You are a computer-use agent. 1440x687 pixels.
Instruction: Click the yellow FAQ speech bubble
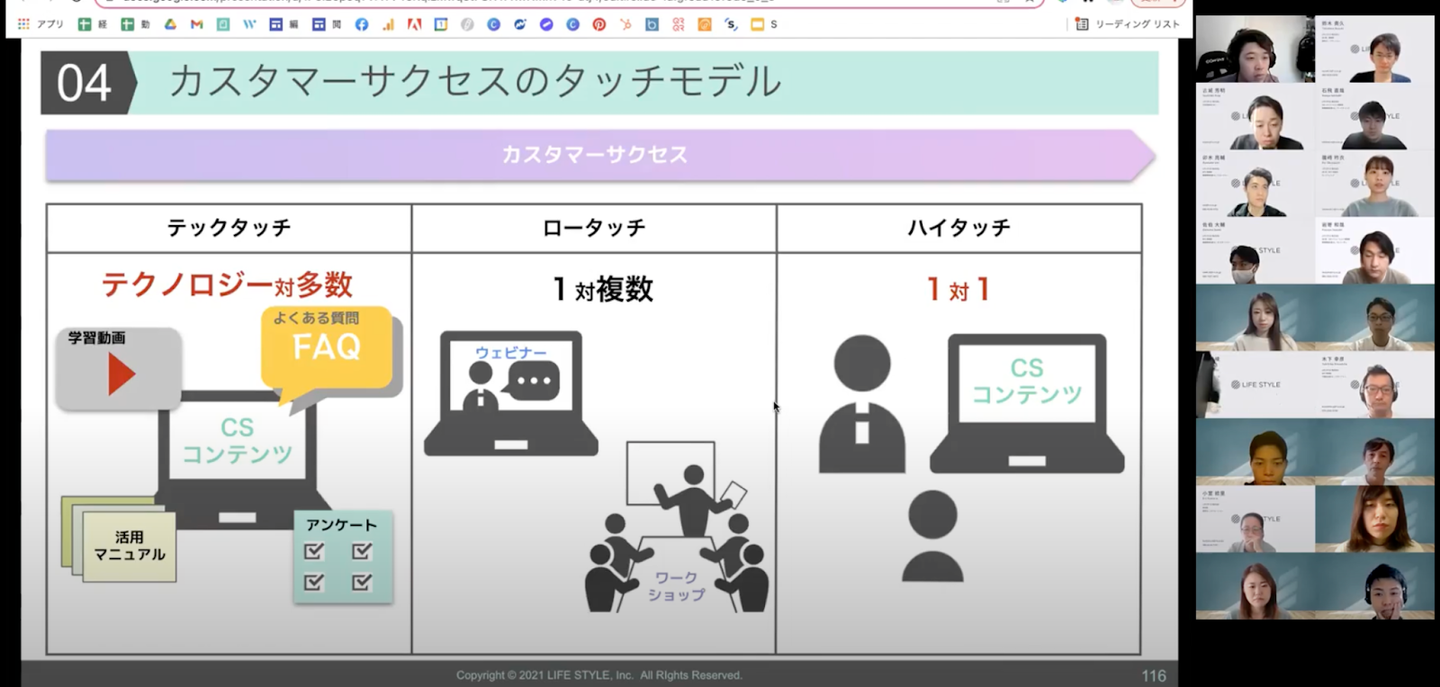point(329,348)
